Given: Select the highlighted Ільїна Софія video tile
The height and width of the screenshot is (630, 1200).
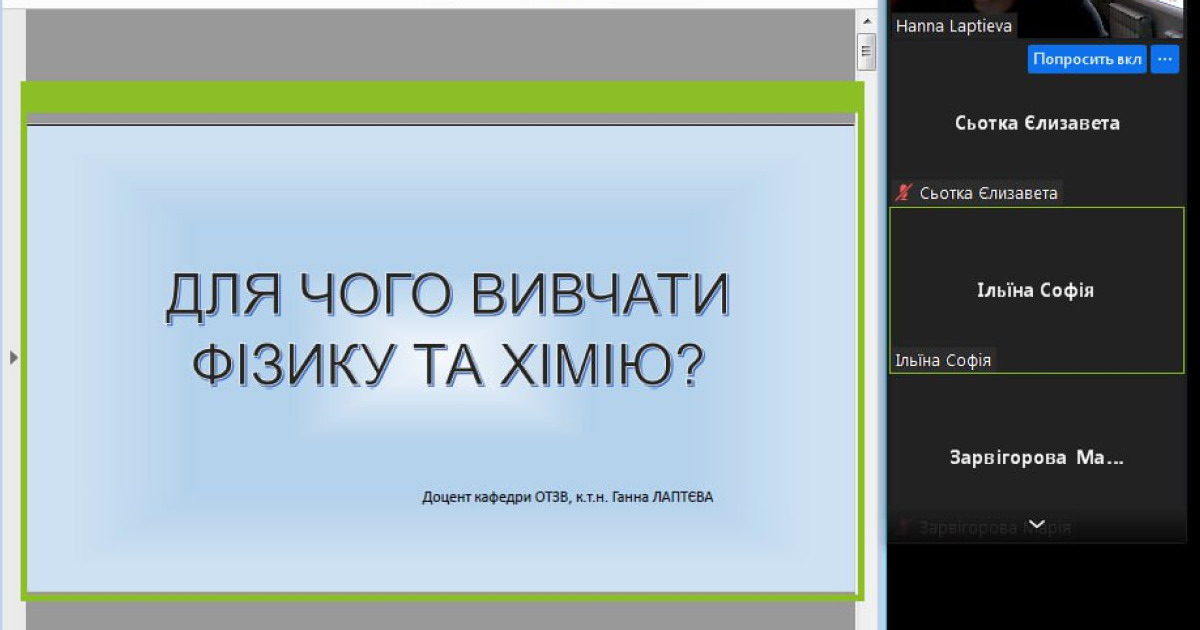Looking at the screenshot, I should tap(1037, 290).
